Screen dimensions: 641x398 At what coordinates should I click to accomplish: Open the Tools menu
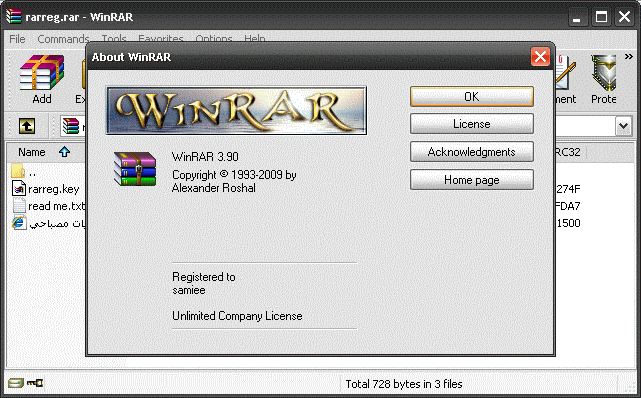point(114,38)
